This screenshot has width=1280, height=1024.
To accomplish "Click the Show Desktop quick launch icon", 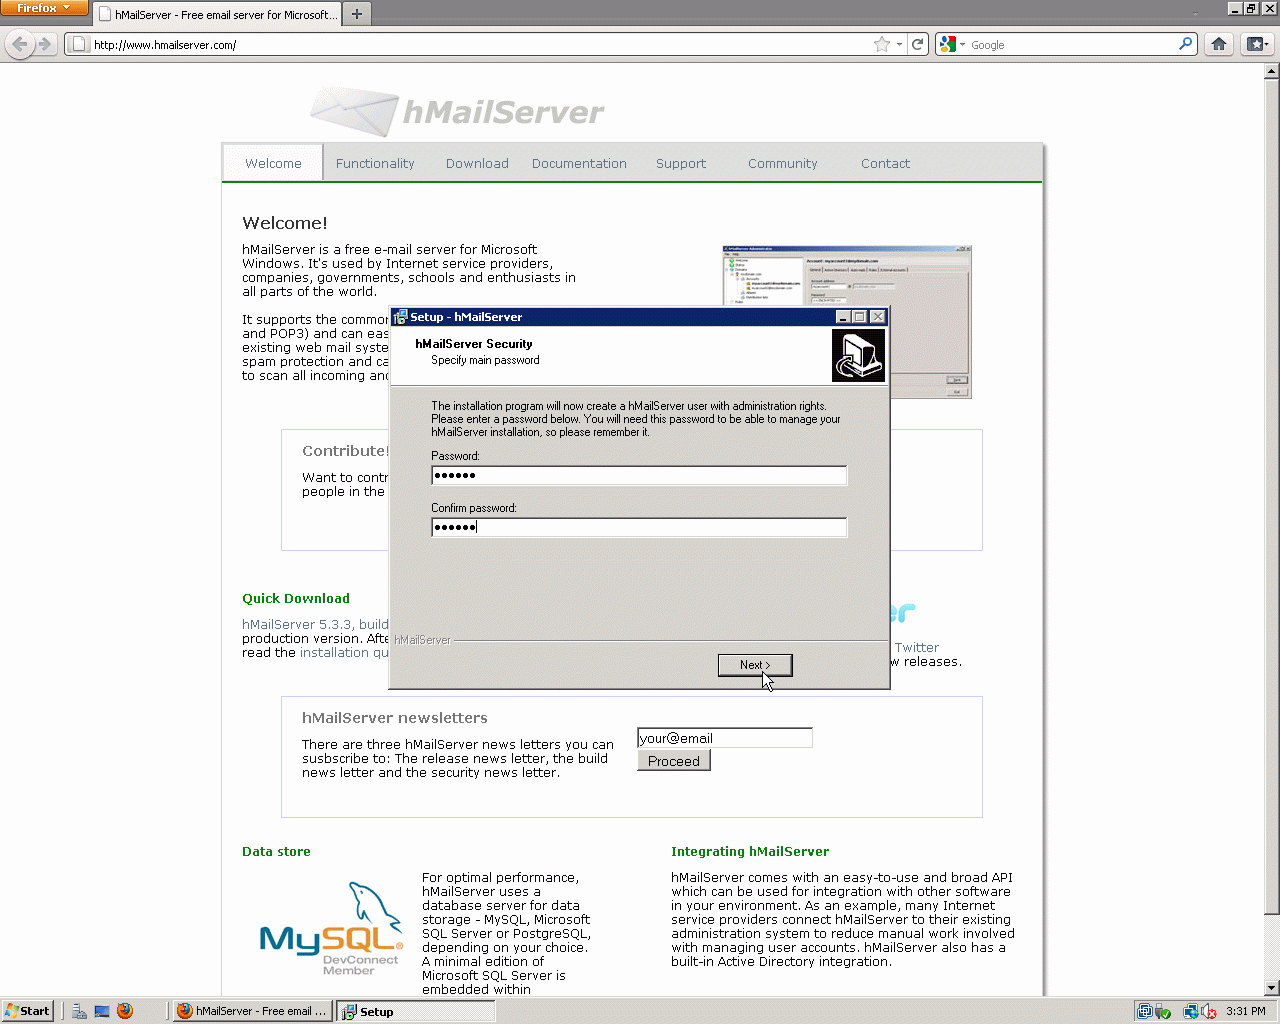I will tap(102, 1011).
